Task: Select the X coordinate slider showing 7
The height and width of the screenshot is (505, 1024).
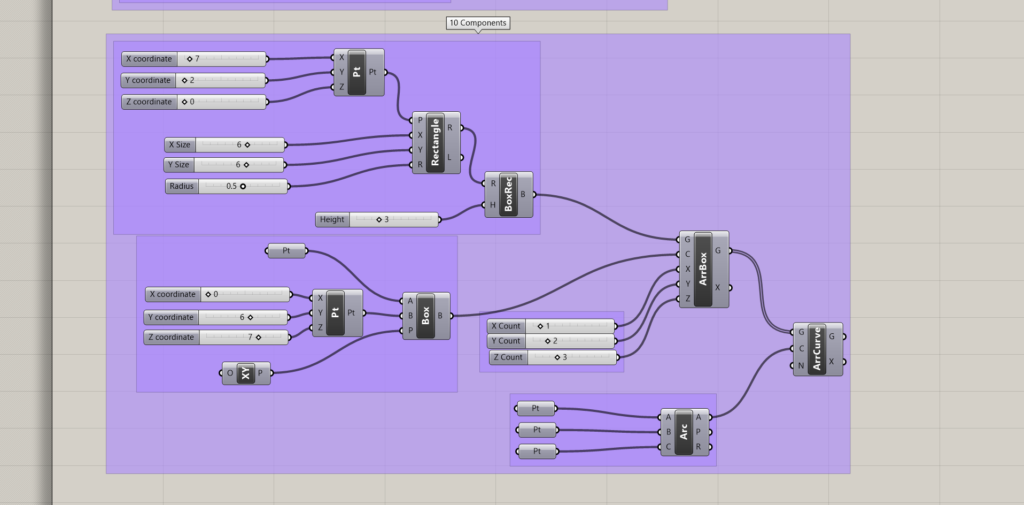Action: [194, 59]
